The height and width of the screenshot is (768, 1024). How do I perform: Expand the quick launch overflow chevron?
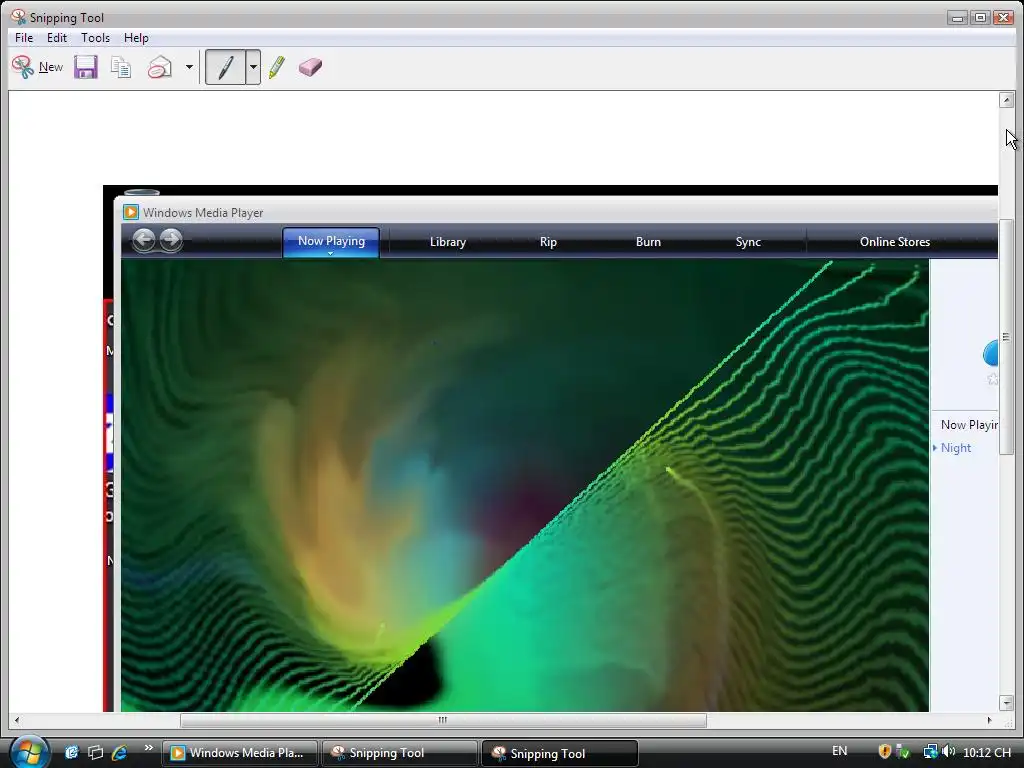(x=148, y=748)
